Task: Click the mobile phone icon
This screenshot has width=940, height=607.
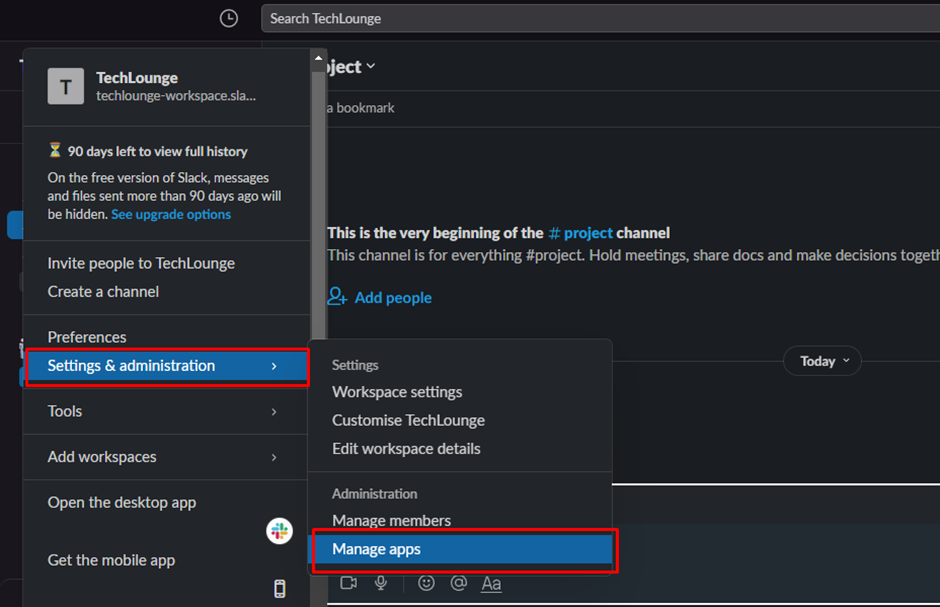Action: pyautogui.click(x=279, y=588)
